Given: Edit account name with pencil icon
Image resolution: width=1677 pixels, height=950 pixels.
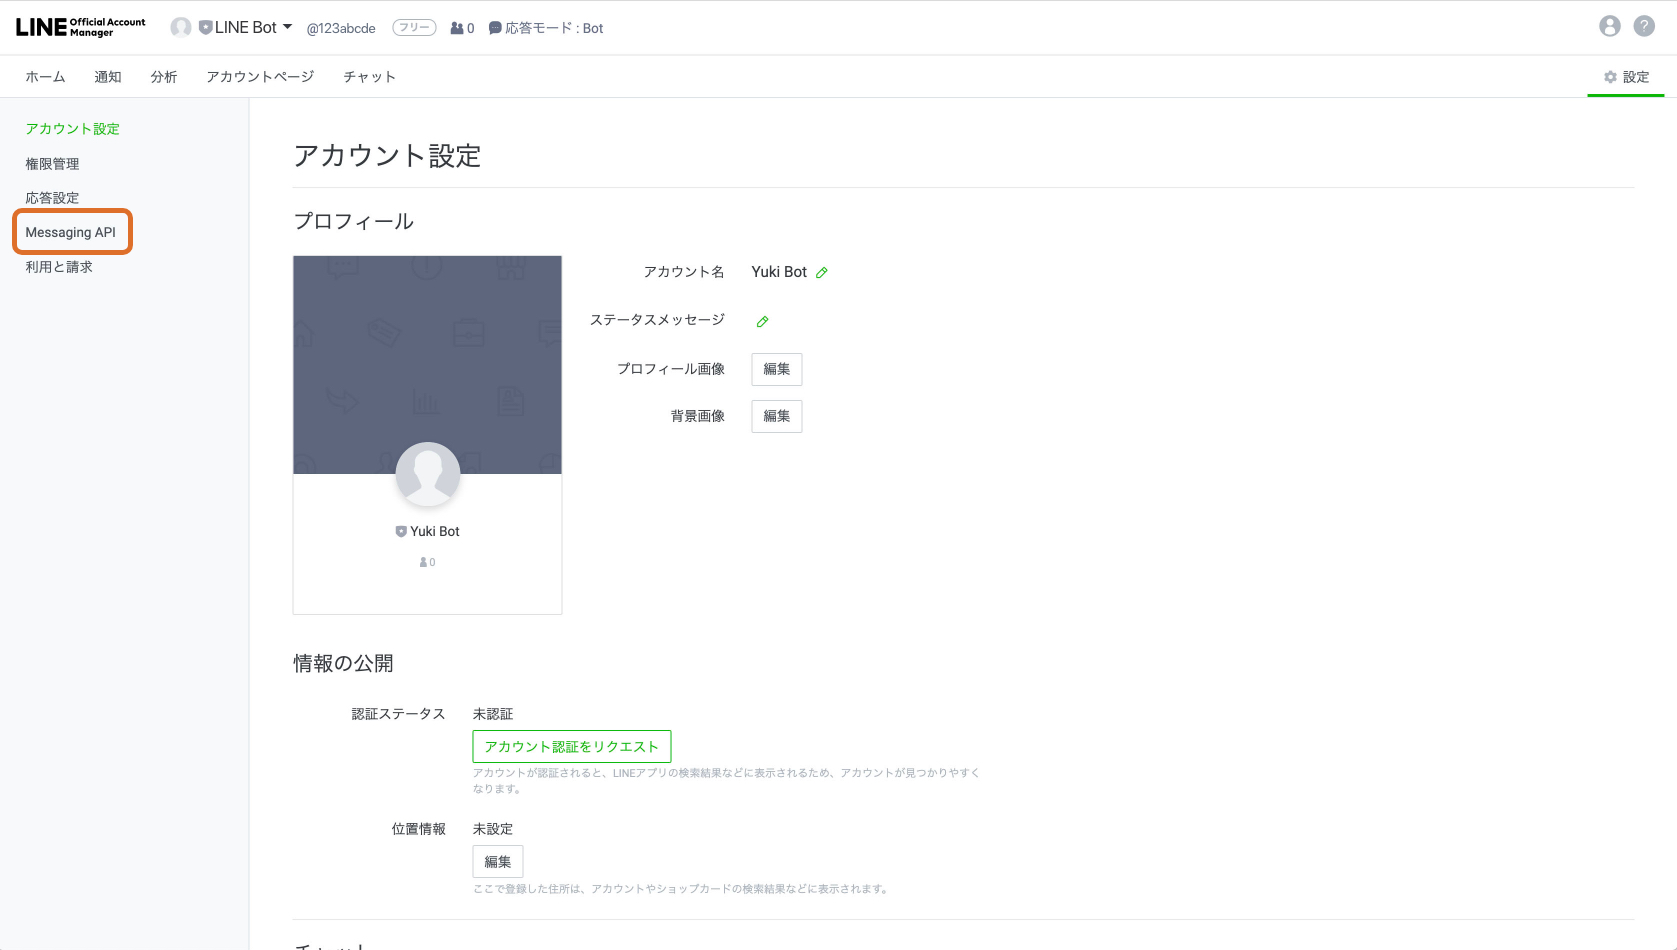Looking at the screenshot, I should pyautogui.click(x=822, y=273).
